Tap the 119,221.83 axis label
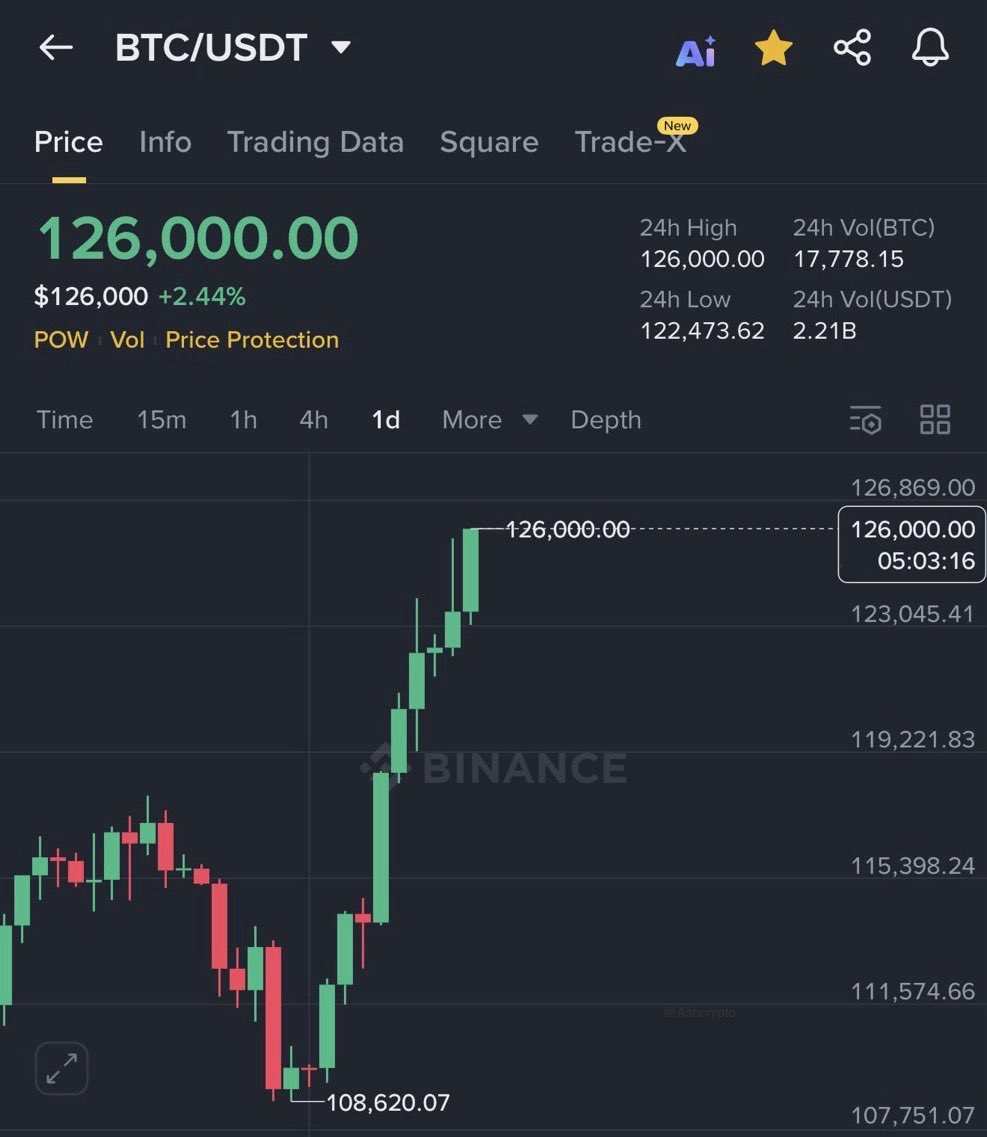Viewport: 987px width, 1137px height. point(912,740)
